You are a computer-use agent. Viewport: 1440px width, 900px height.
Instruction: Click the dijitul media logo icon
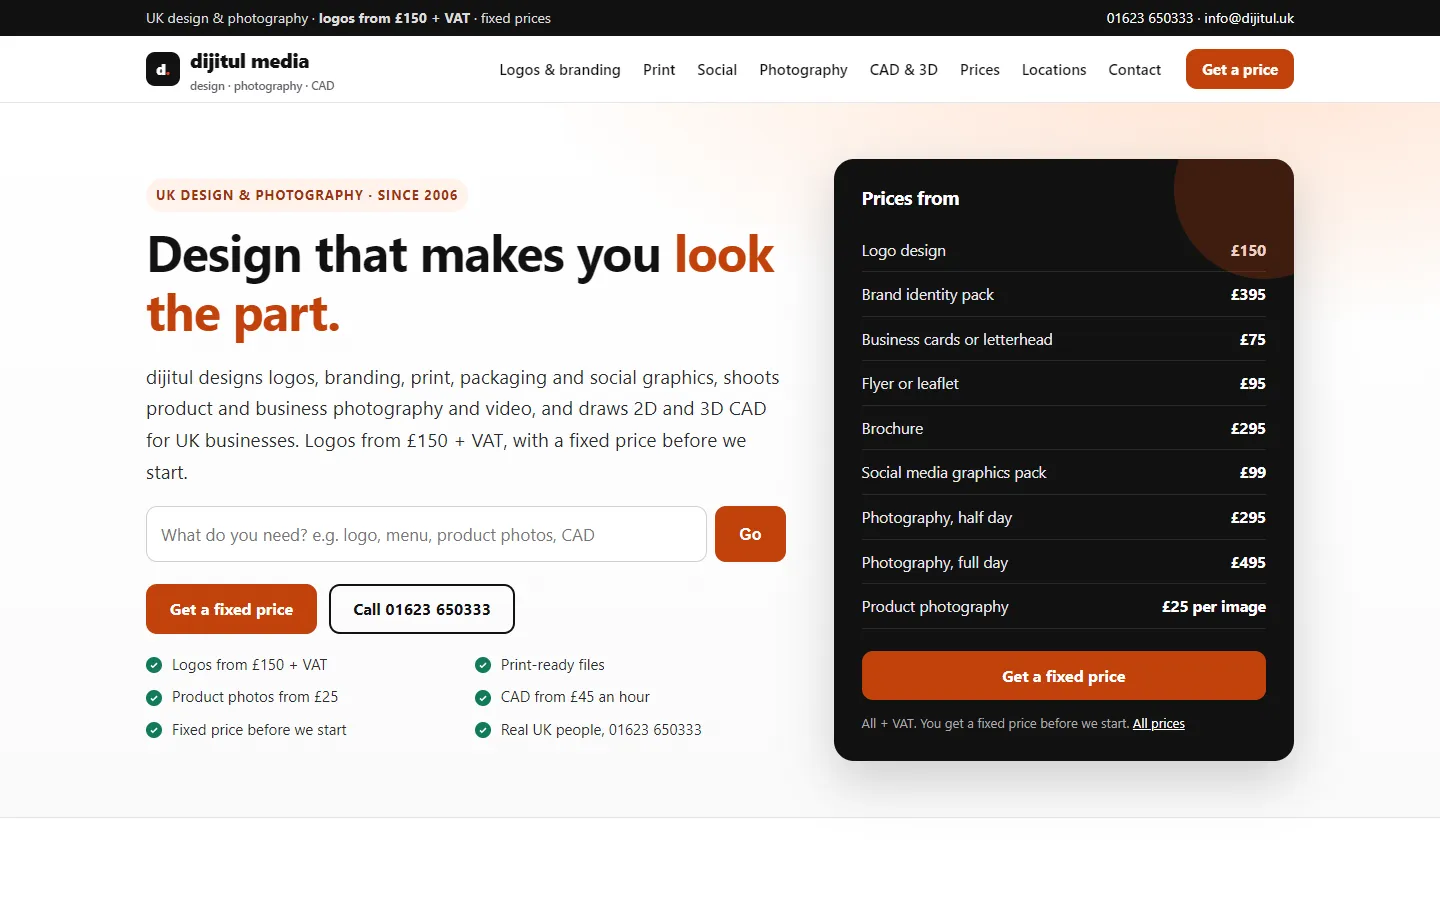click(163, 69)
